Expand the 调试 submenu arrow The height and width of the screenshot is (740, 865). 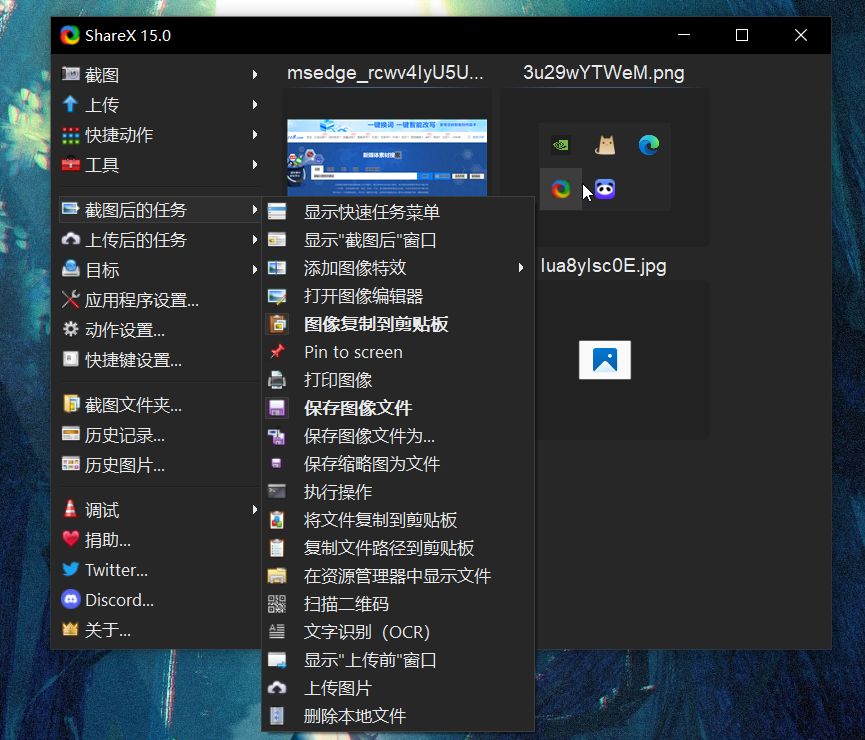tap(254, 509)
